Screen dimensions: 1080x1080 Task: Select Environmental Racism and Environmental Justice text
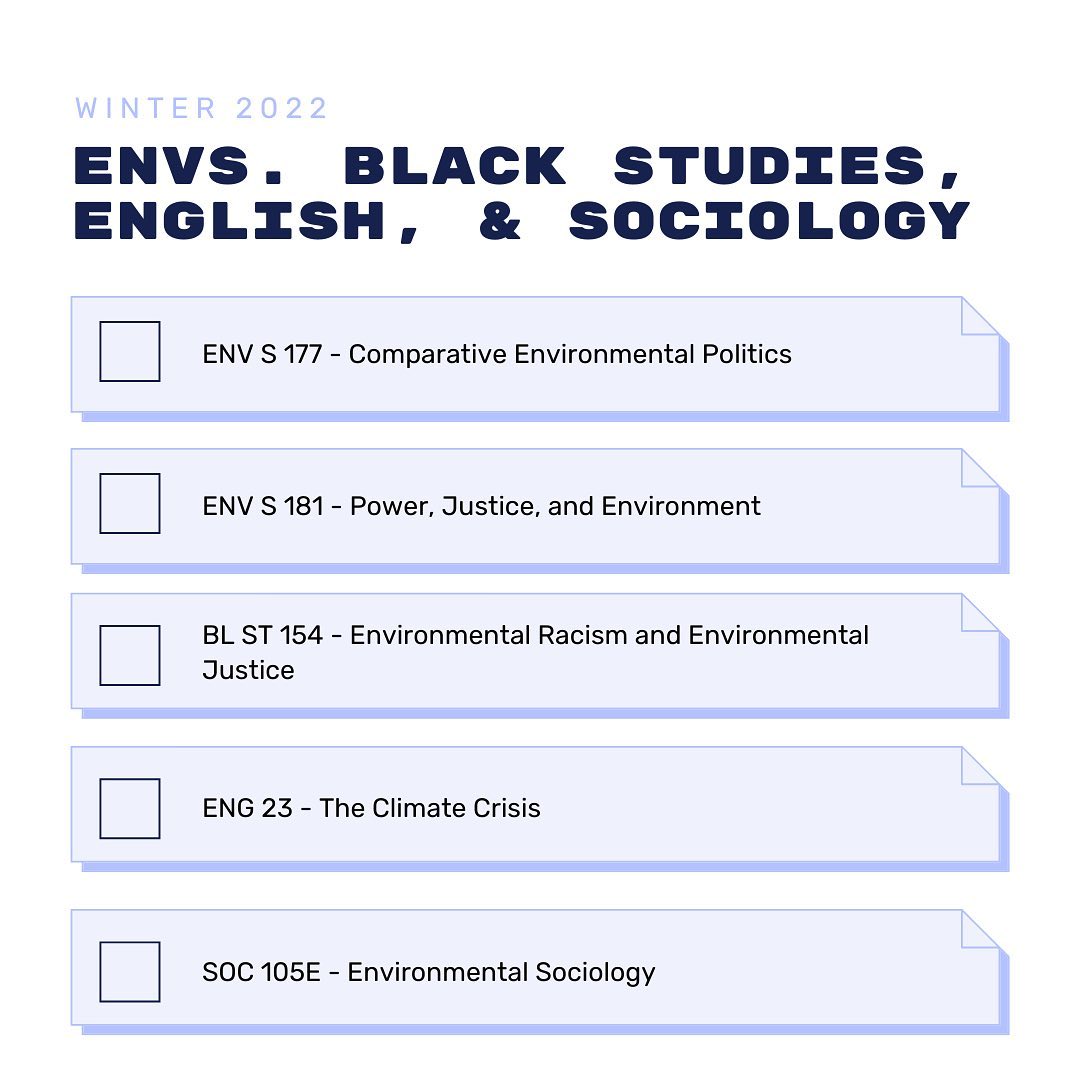coord(535,652)
